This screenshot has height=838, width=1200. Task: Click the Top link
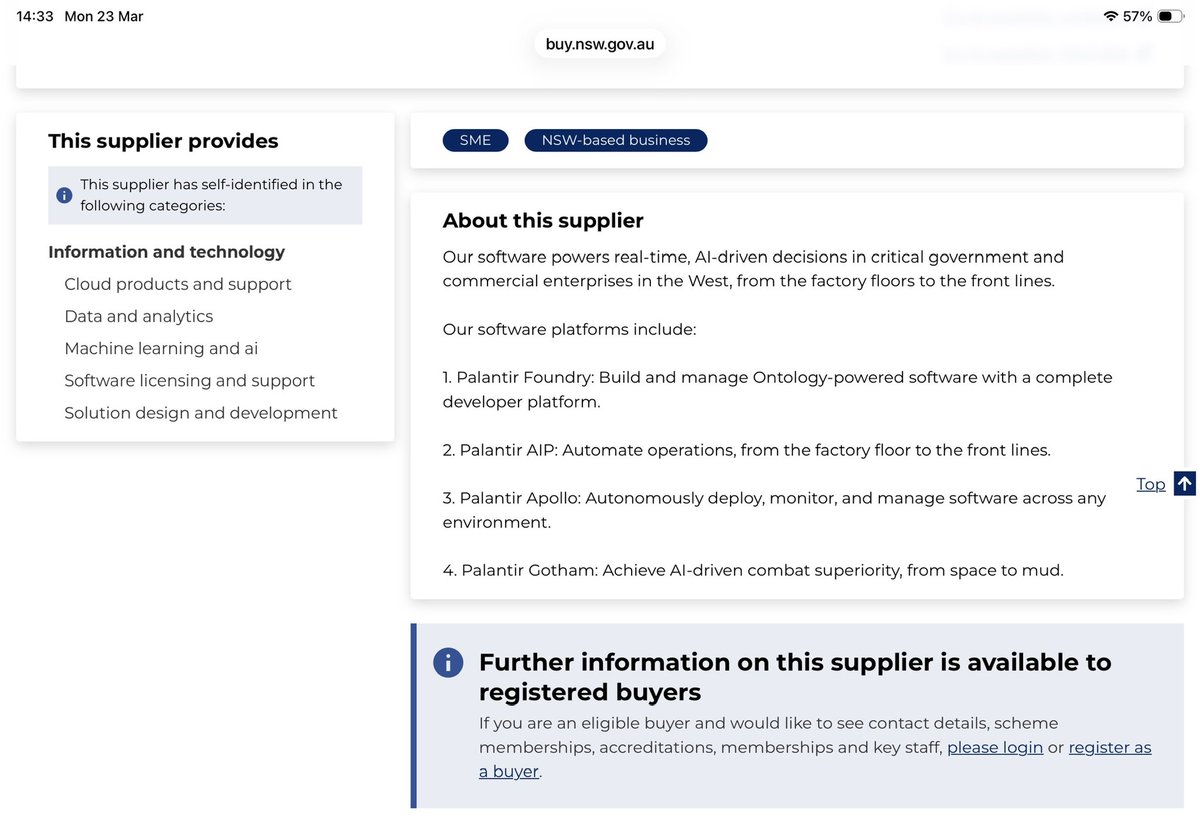pos(1151,484)
